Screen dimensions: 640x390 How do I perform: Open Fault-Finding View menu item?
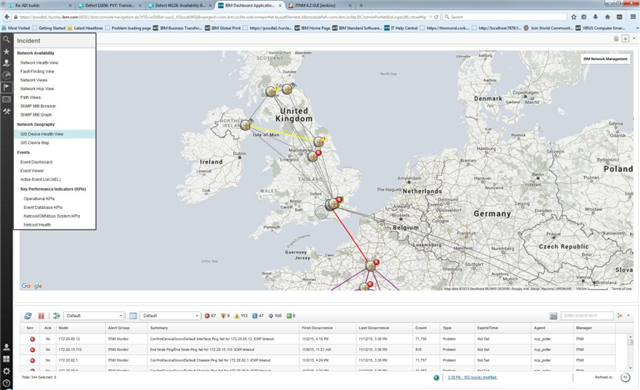tap(37, 71)
